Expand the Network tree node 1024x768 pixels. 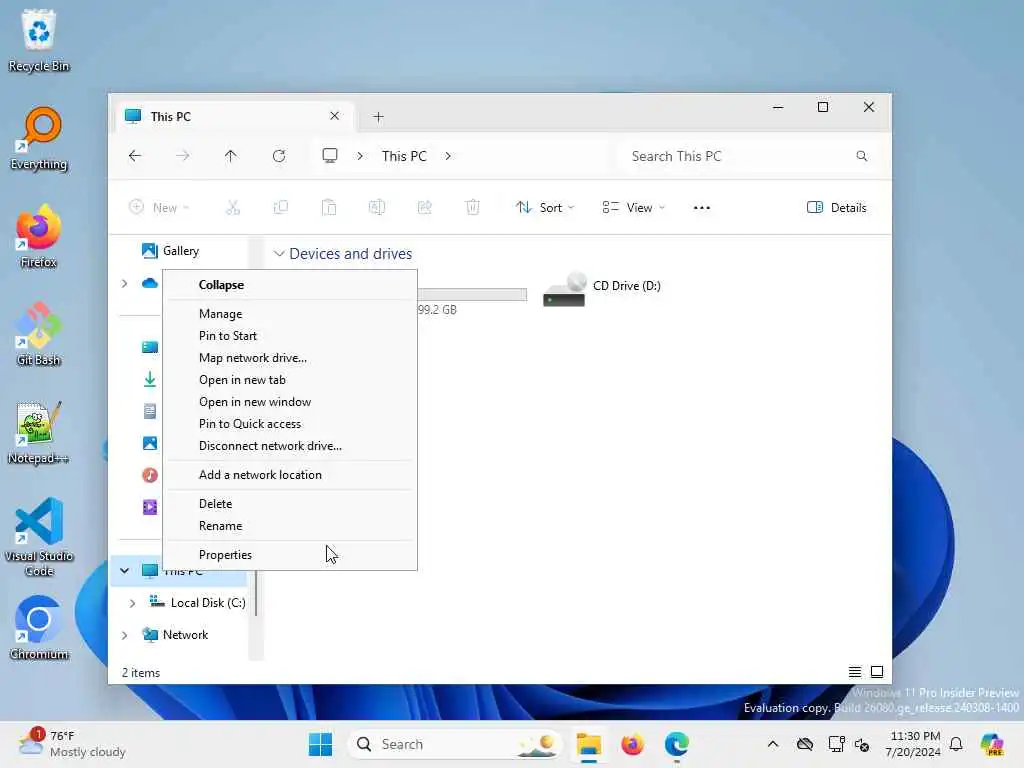point(124,635)
